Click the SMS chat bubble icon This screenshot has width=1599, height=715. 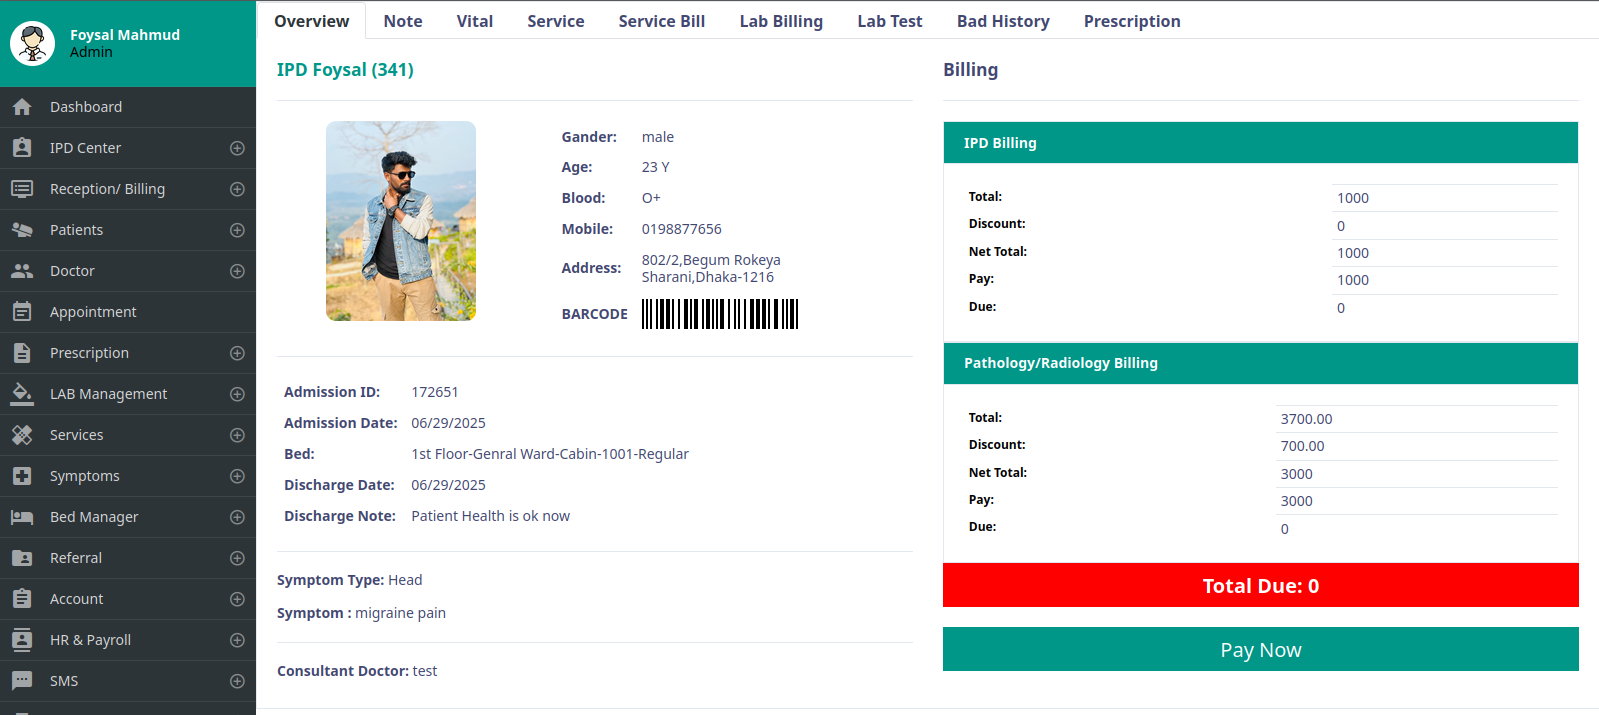pos(22,681)
